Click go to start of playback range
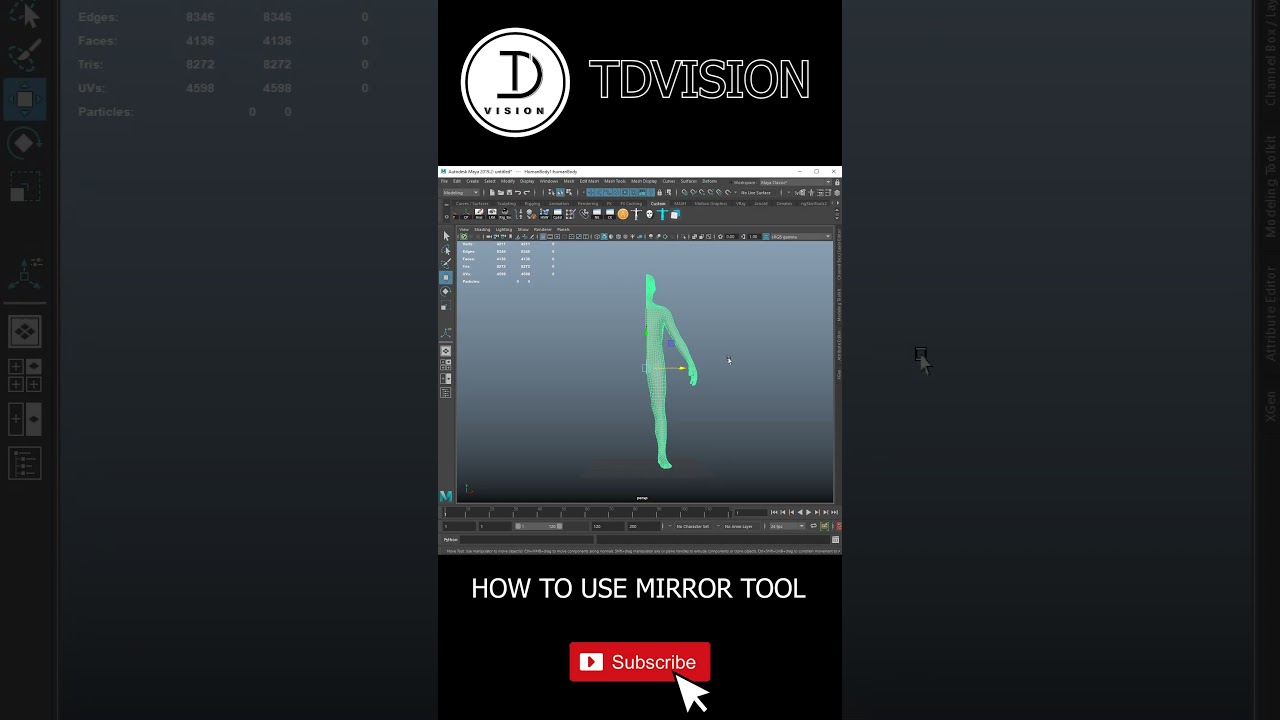The width and height of the screenshot is (1280, 720). 774,512
